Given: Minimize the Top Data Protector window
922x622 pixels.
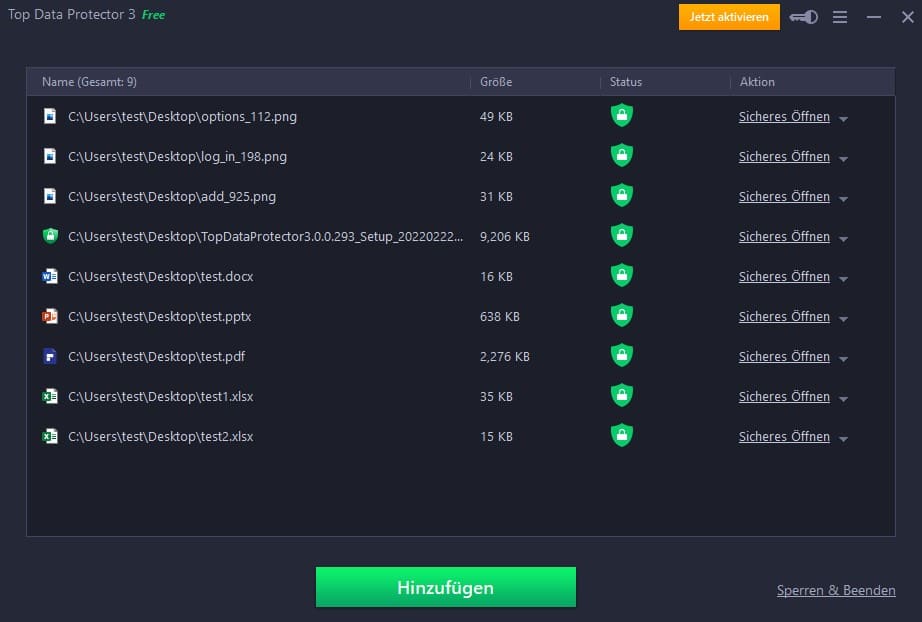Looking at the screenshot, I should pyautogui.click(x=874, y=17).
